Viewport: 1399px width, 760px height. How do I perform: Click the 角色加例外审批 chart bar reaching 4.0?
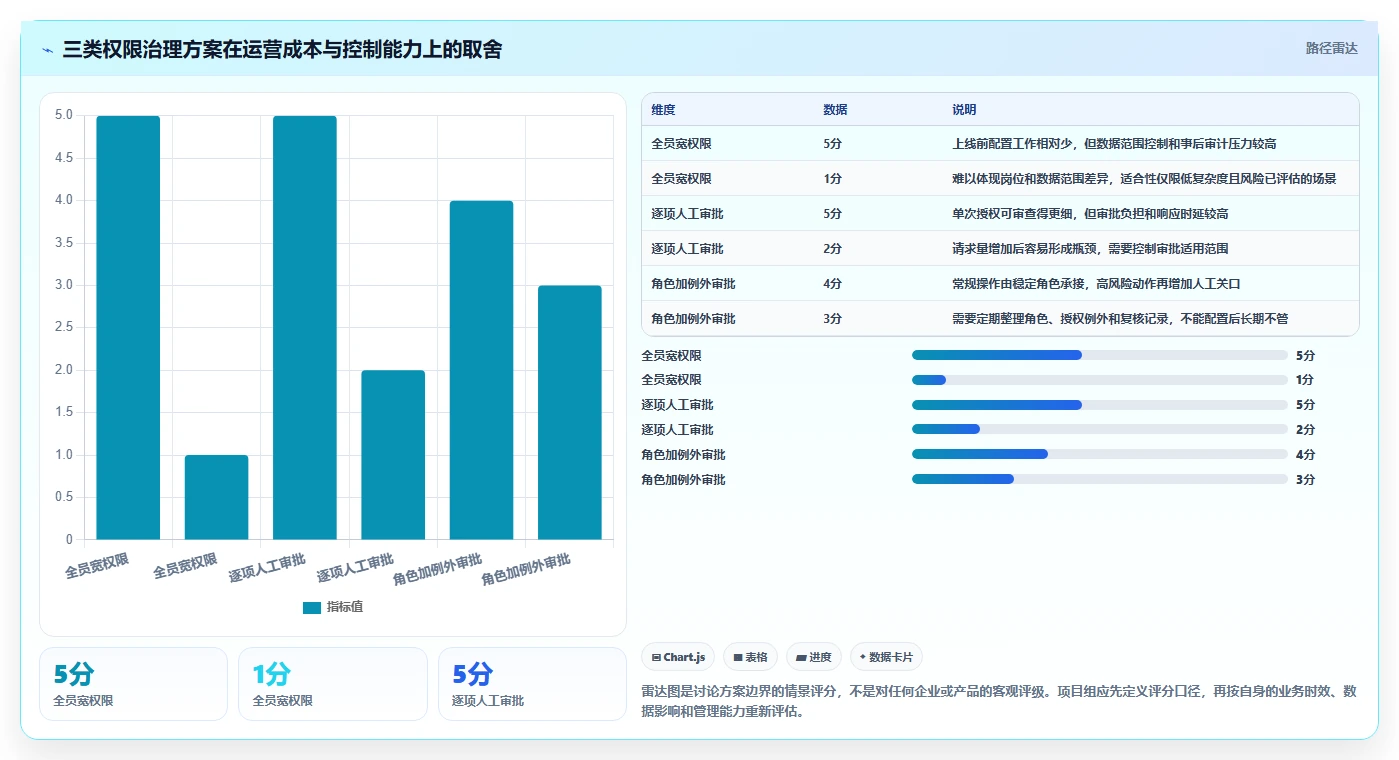(481, 370)
